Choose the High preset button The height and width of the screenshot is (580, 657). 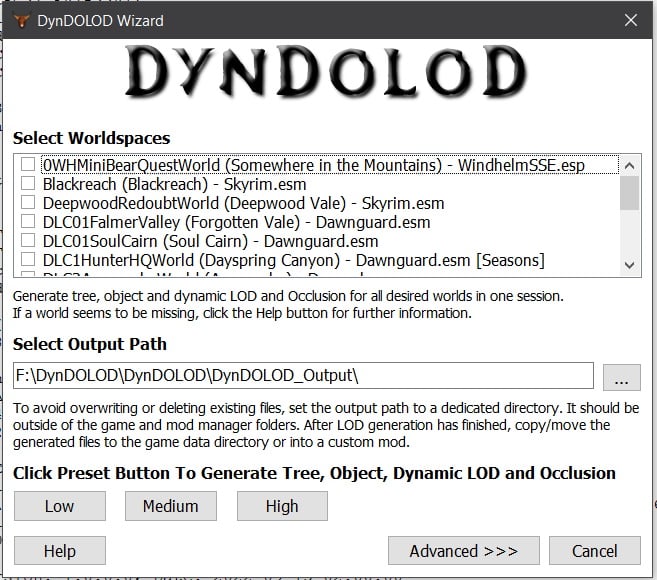[282, 506]
